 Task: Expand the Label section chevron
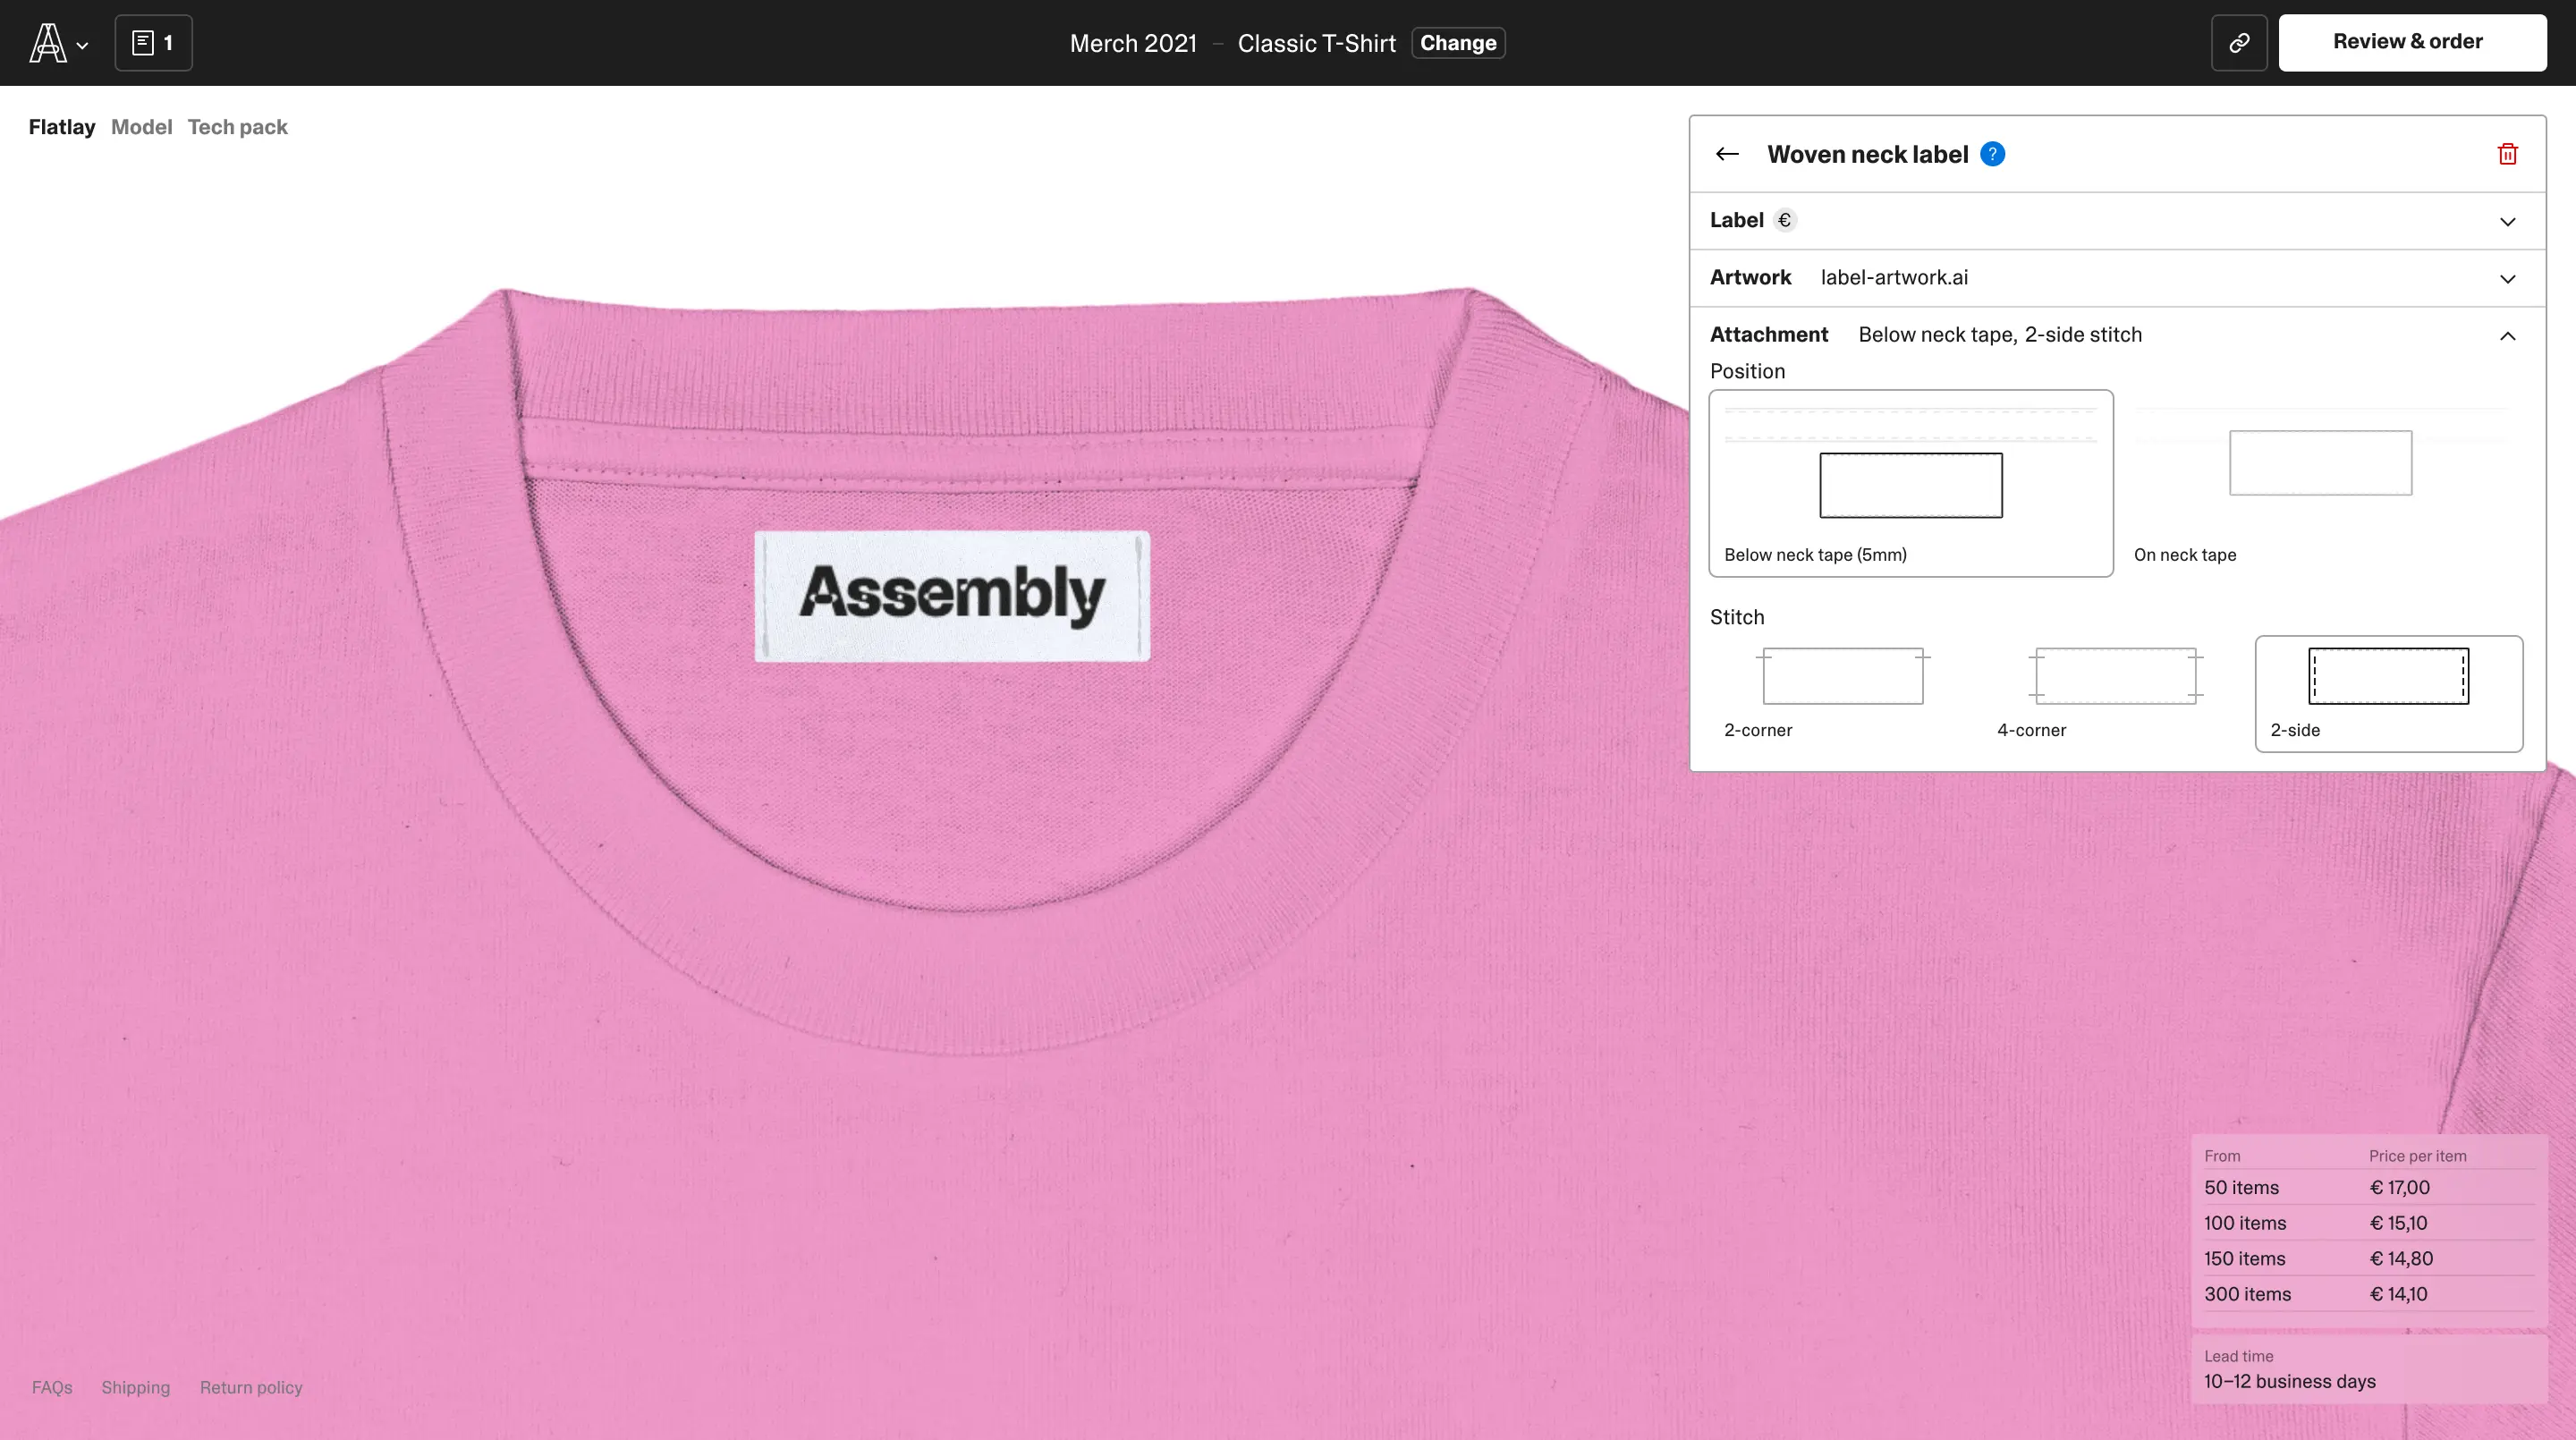pyautogui.click(x=2507, y=222)
